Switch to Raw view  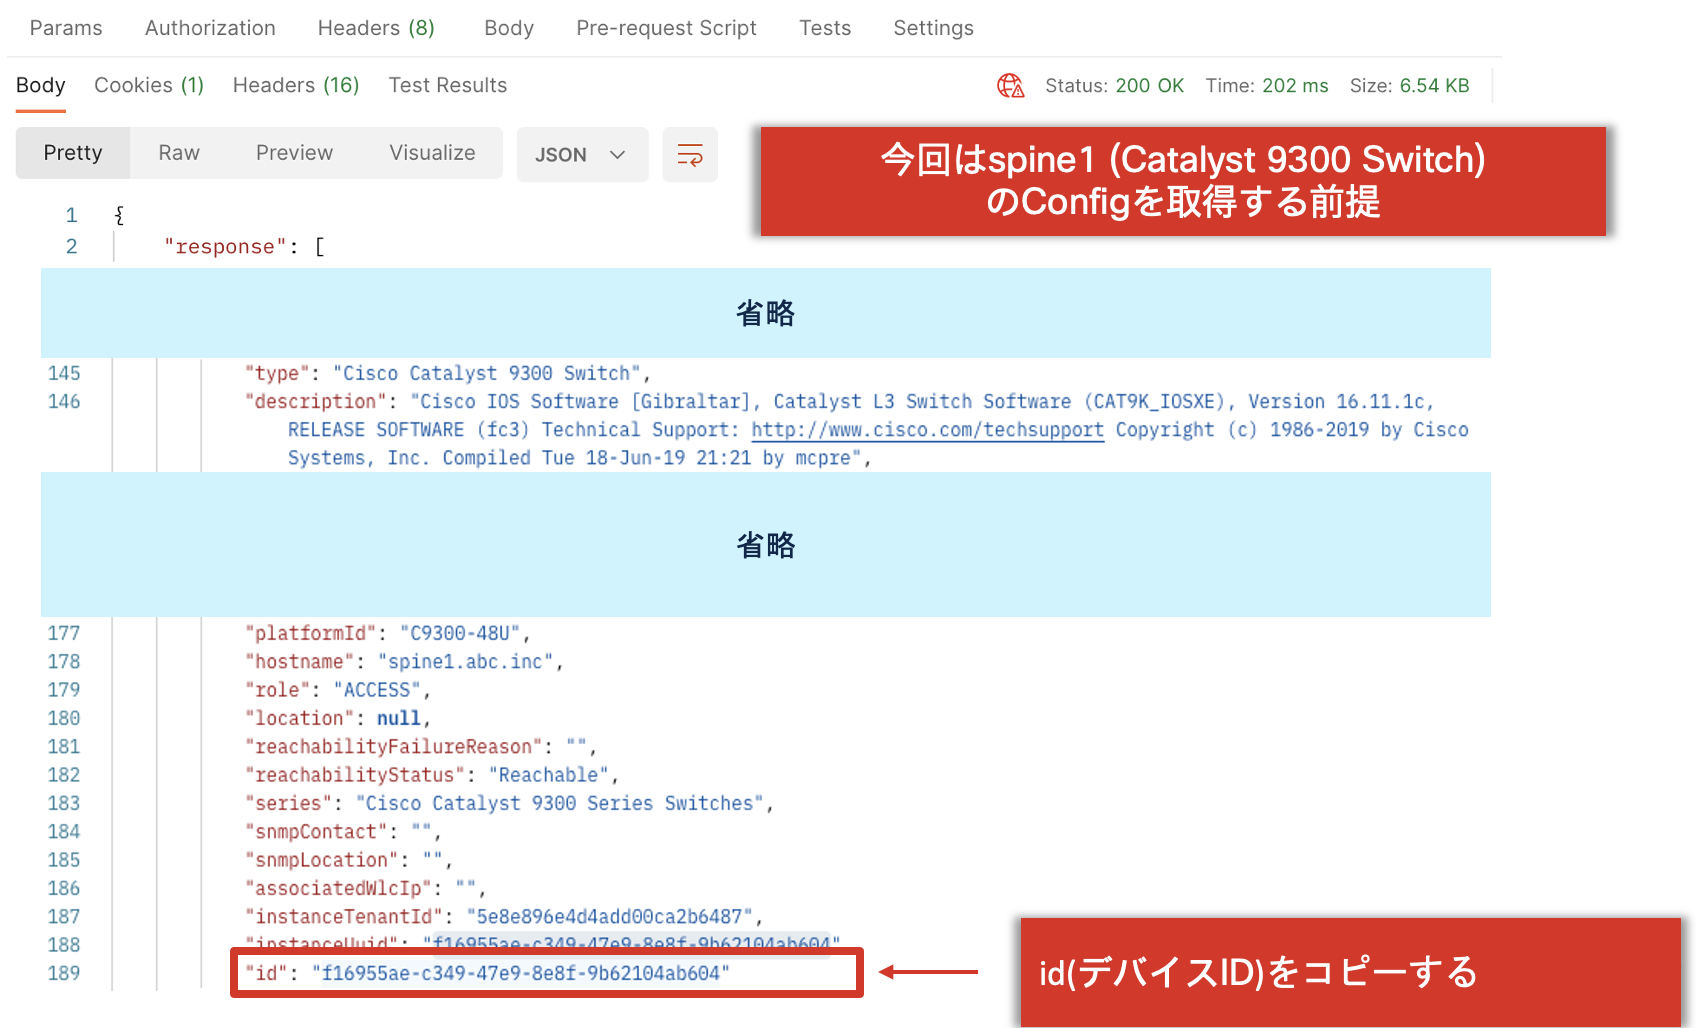point(179,153)
